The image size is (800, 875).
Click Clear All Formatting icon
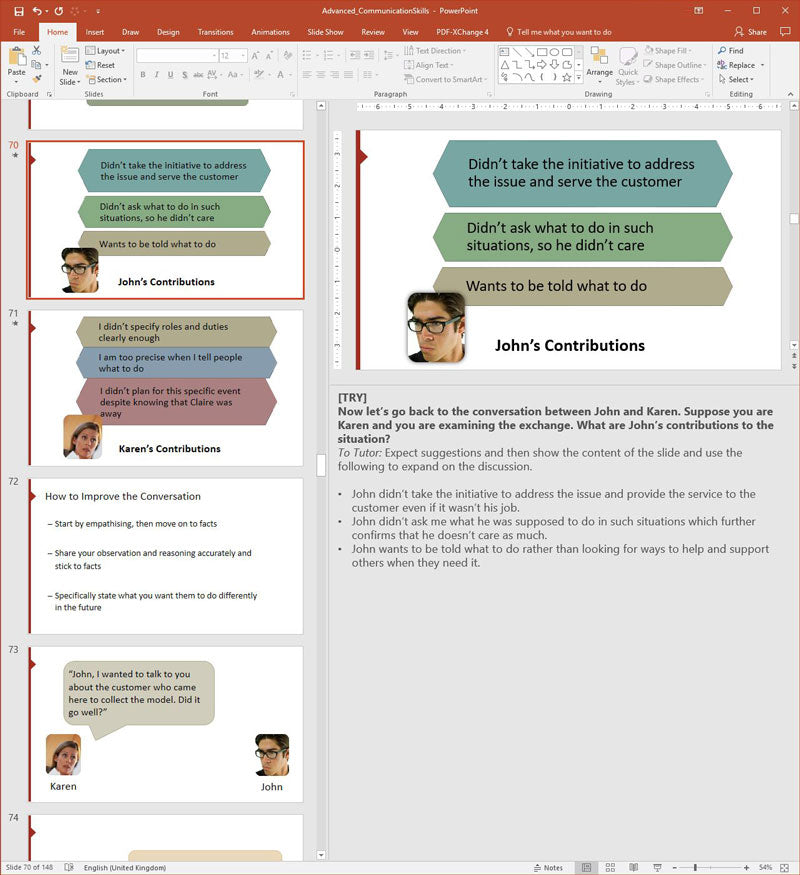click(288, 56)
